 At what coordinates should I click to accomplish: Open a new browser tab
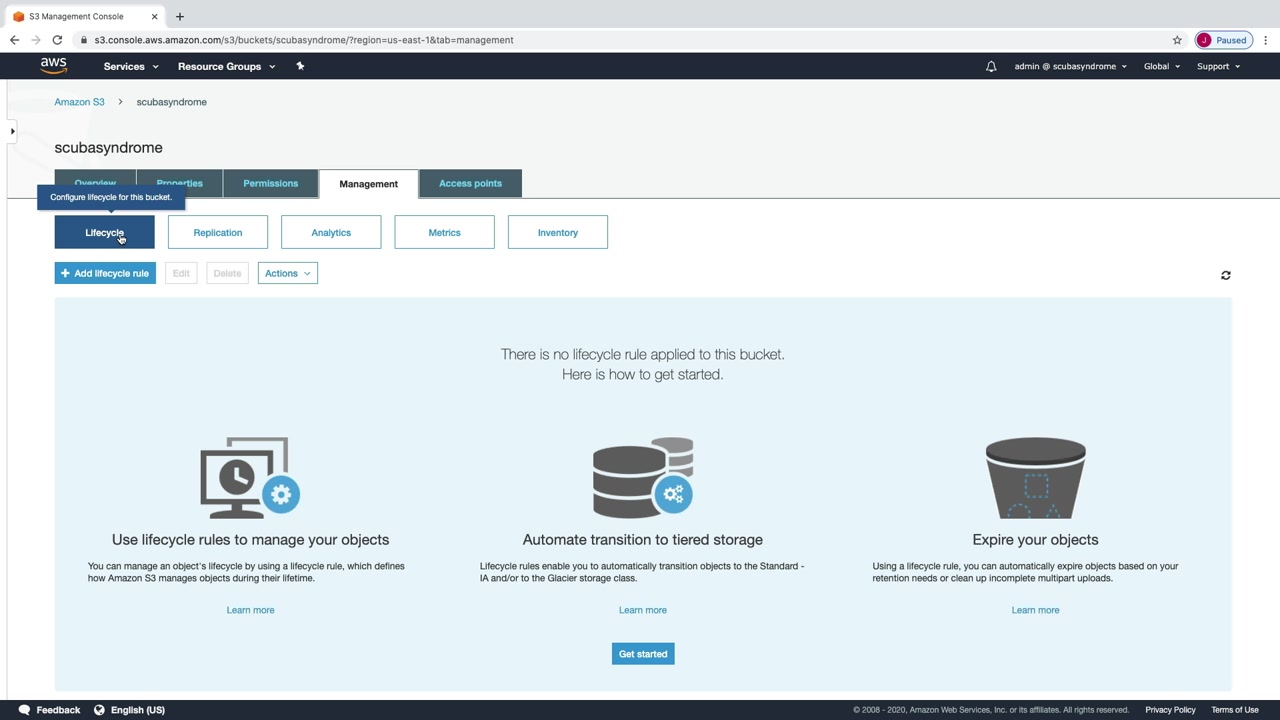(x=180, y=16)
